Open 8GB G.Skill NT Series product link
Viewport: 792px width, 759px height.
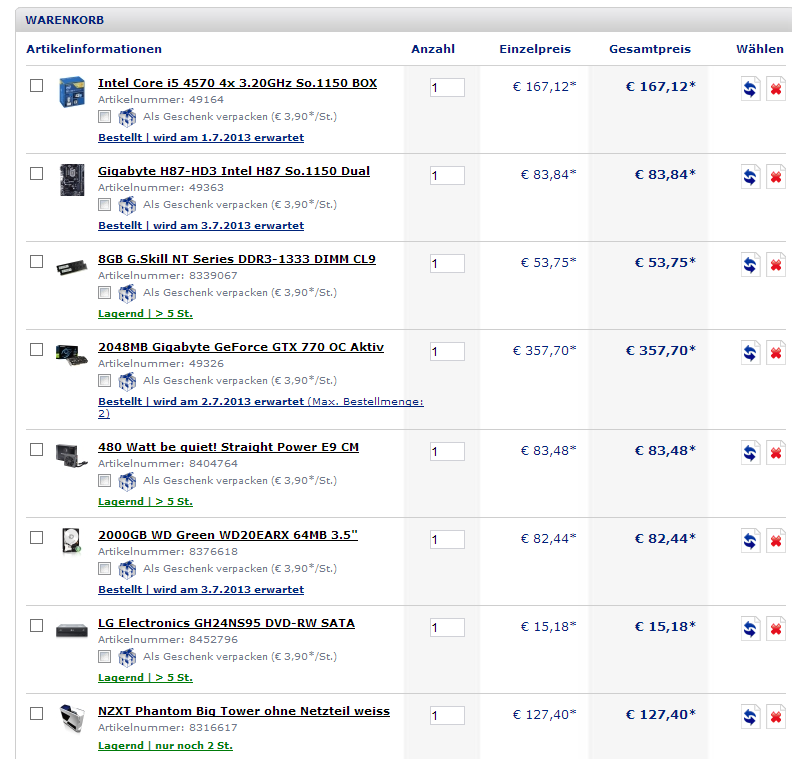click(237, 259)
